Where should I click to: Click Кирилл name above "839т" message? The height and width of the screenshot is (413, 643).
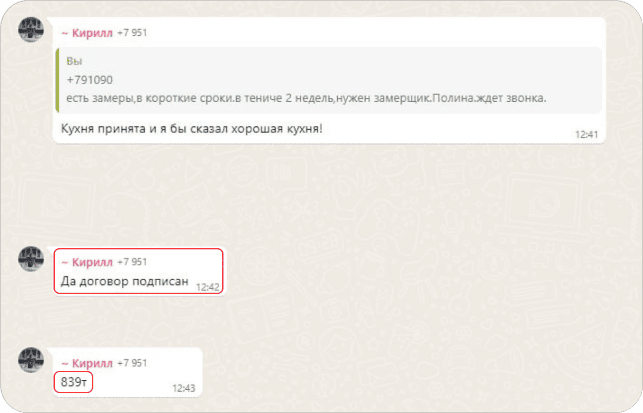(87, 363)
